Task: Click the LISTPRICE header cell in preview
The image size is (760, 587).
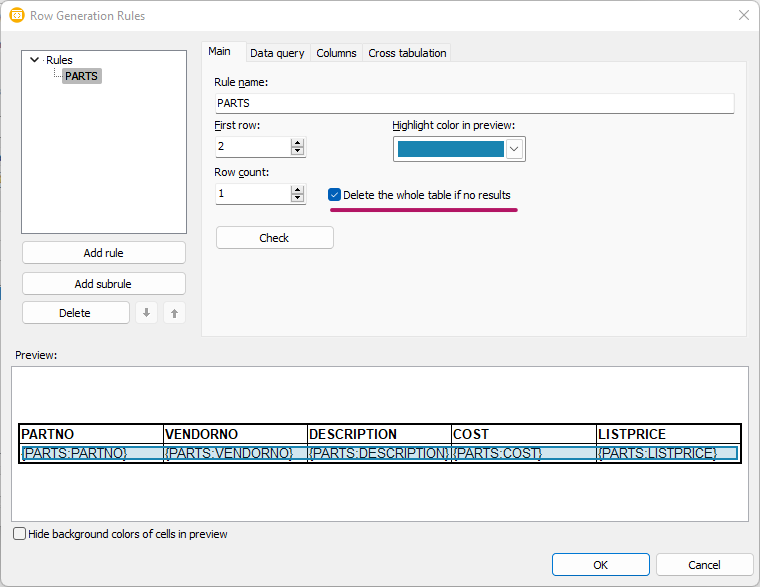Action: click(668, 434)
